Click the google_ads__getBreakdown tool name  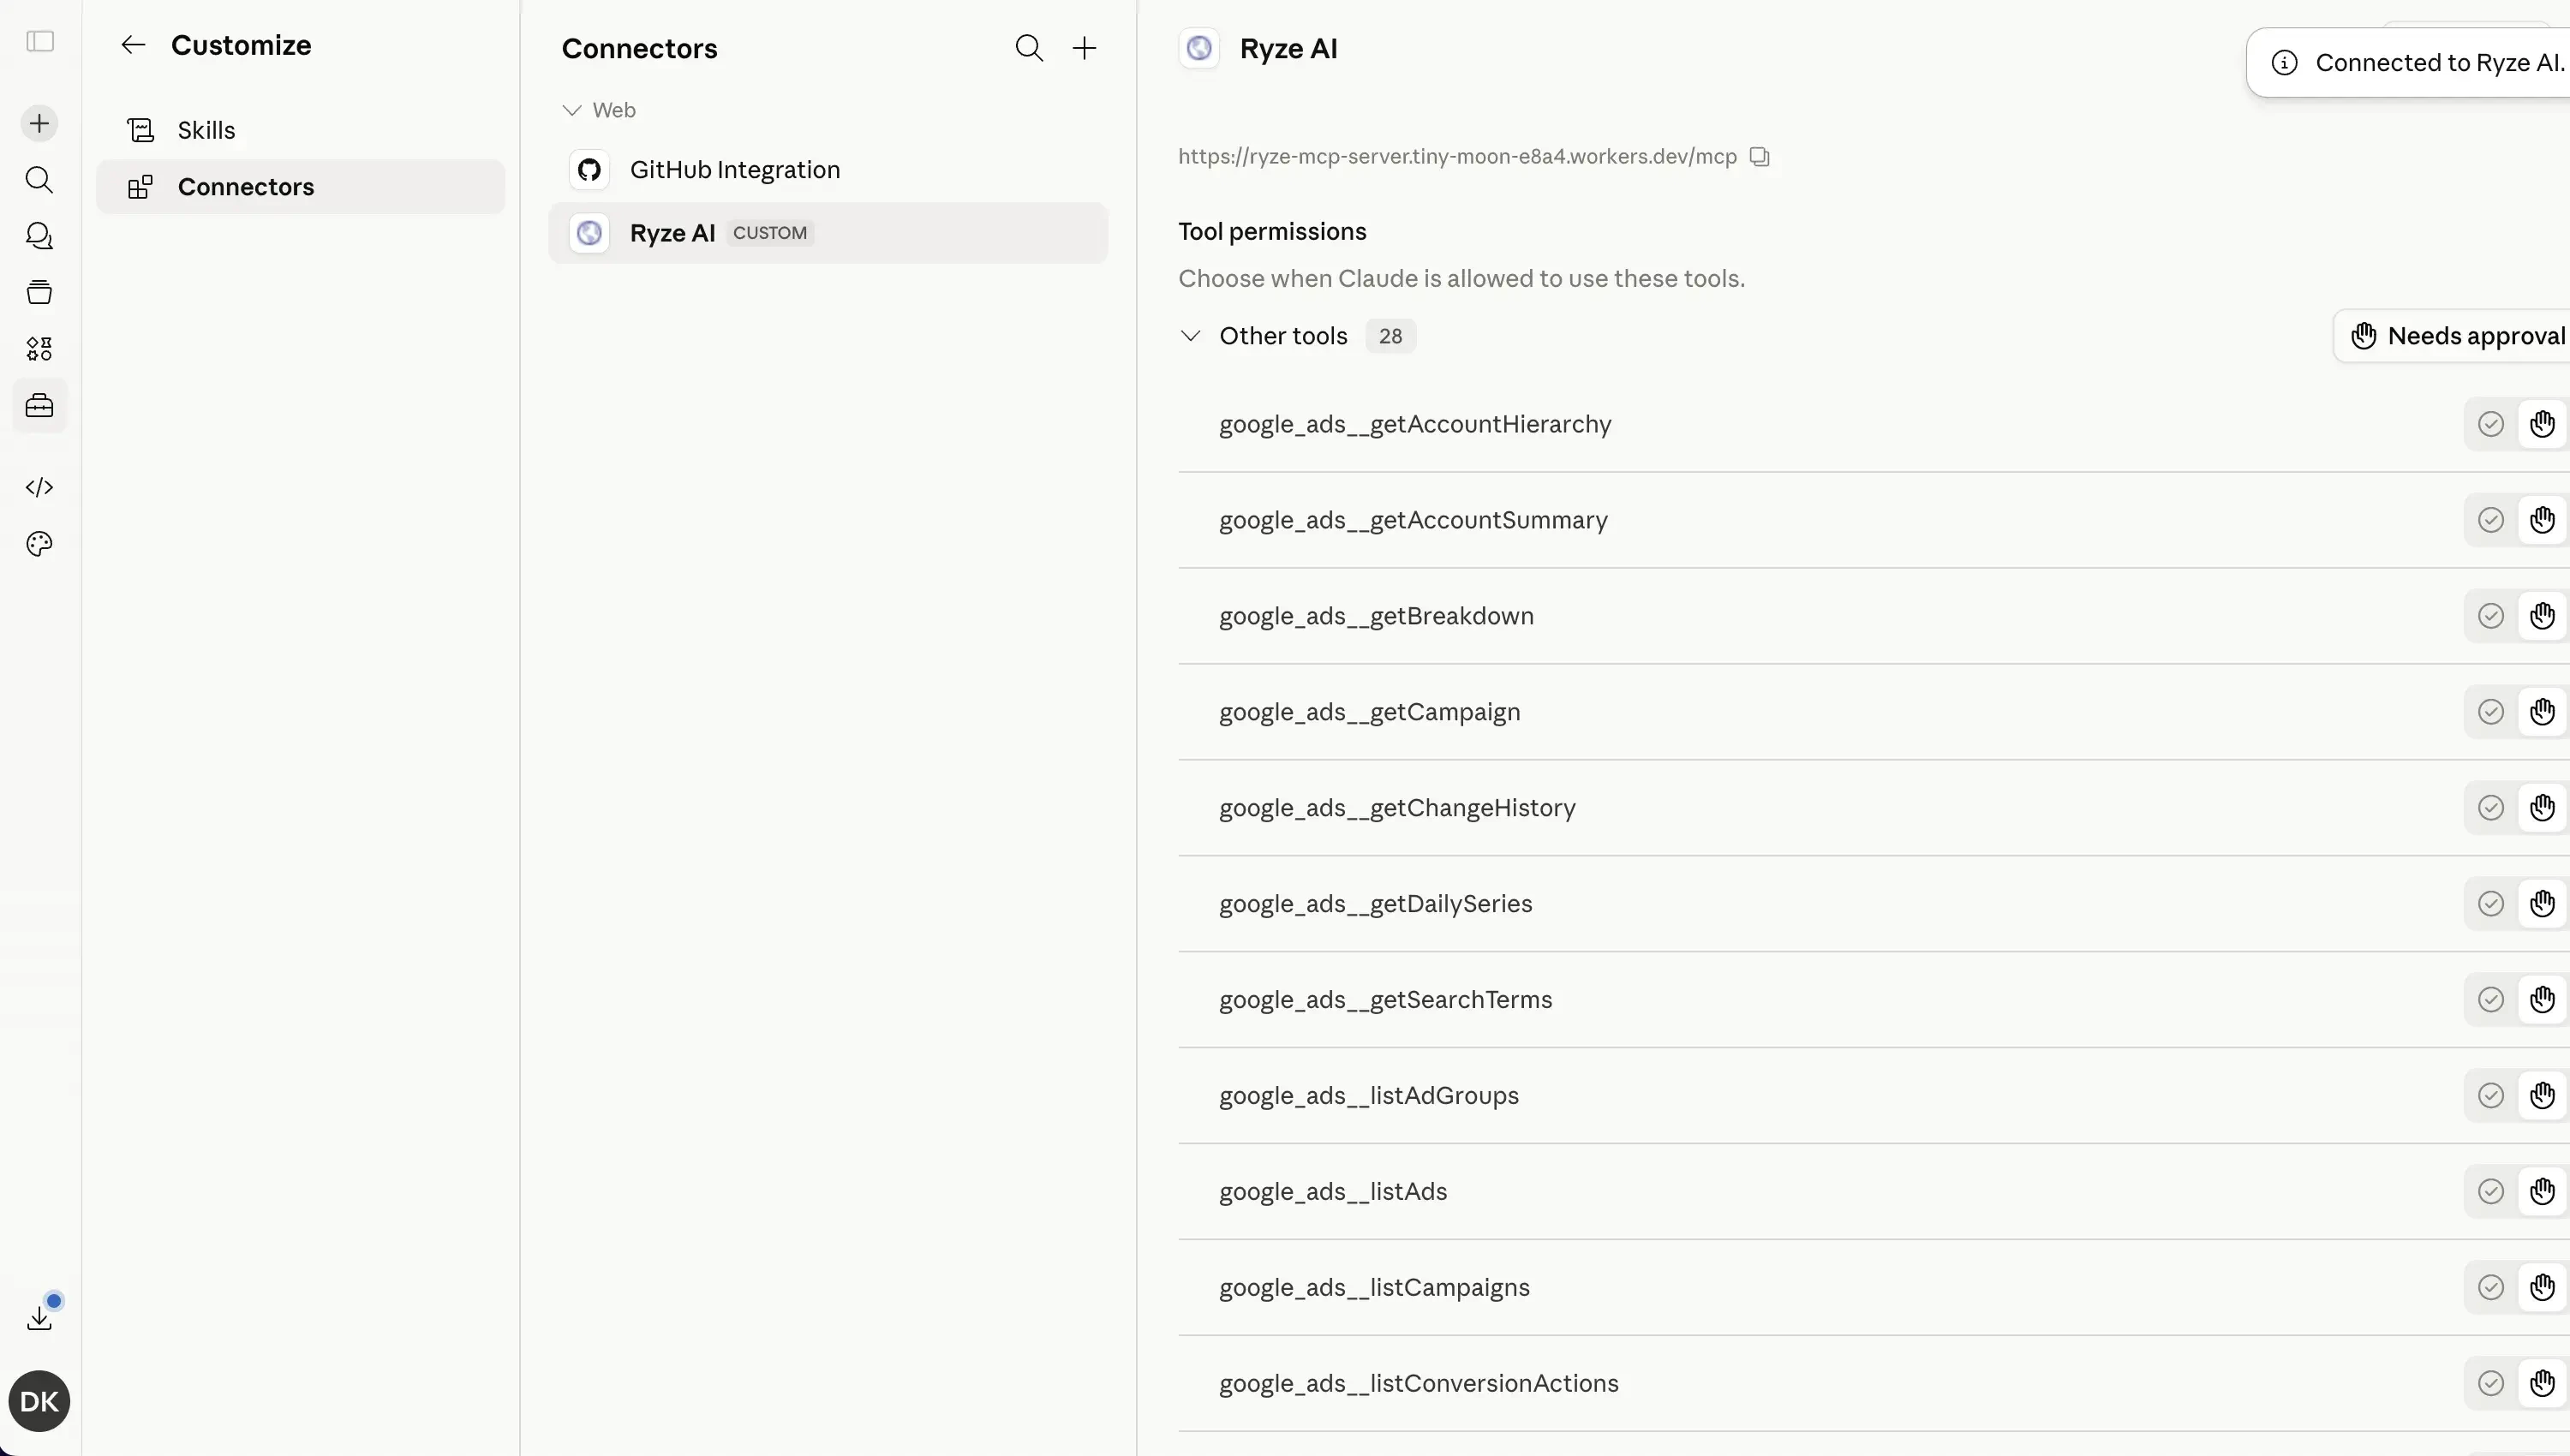pos(1376,617)
